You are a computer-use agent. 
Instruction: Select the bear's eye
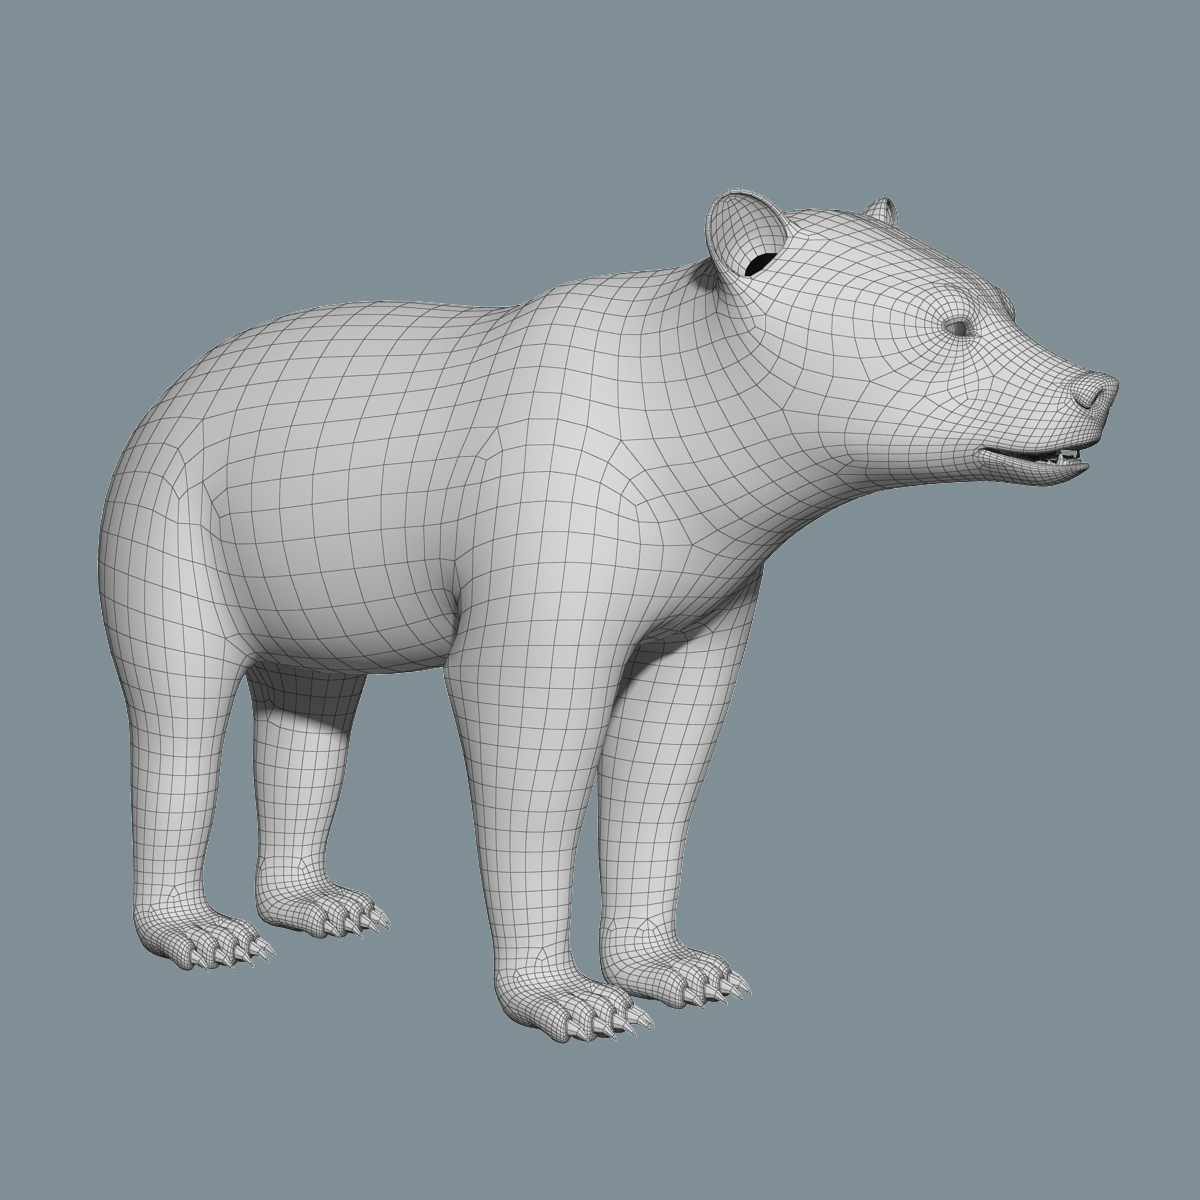point(957,328)
